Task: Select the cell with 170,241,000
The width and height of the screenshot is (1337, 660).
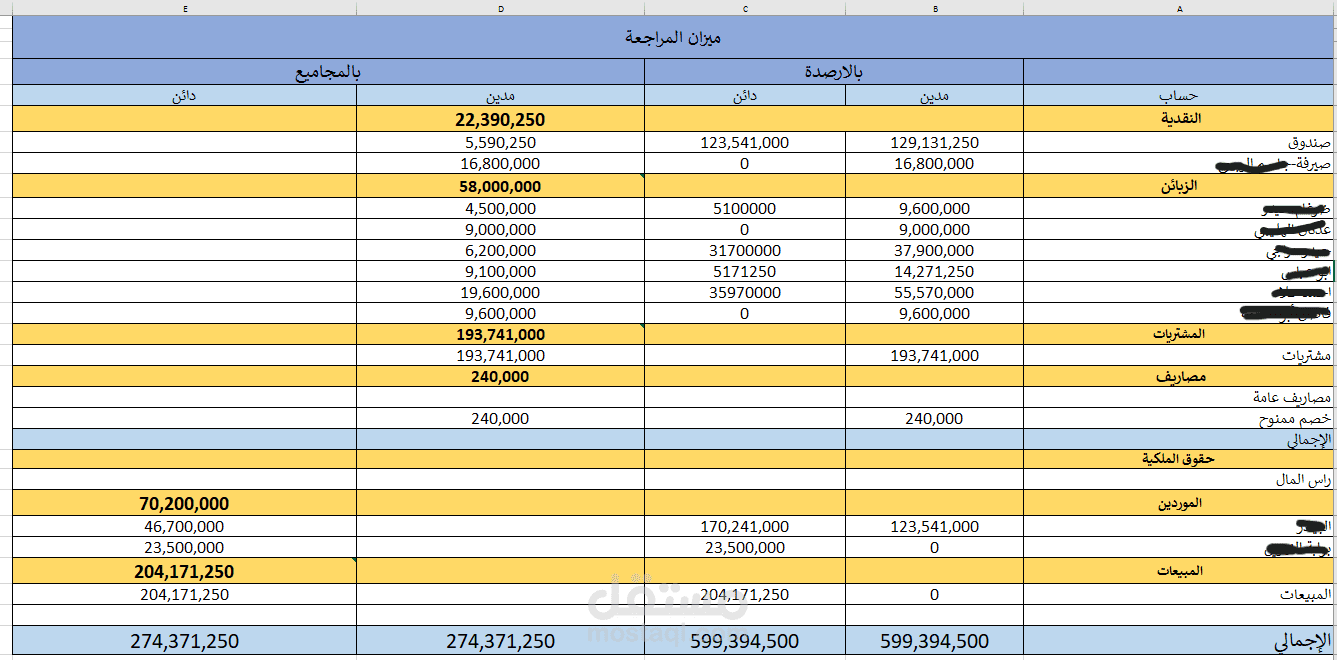Action: click(745, 526)
